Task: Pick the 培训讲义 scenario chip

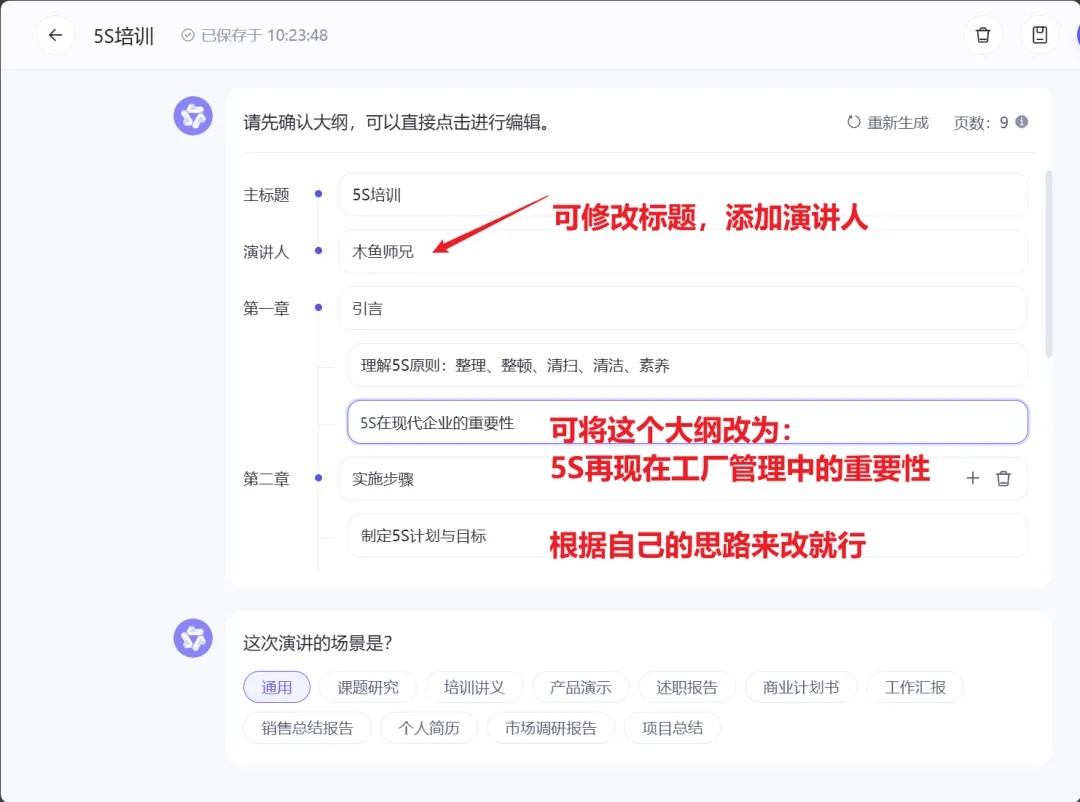Action: pyautogui.click(x=474, y=687)
